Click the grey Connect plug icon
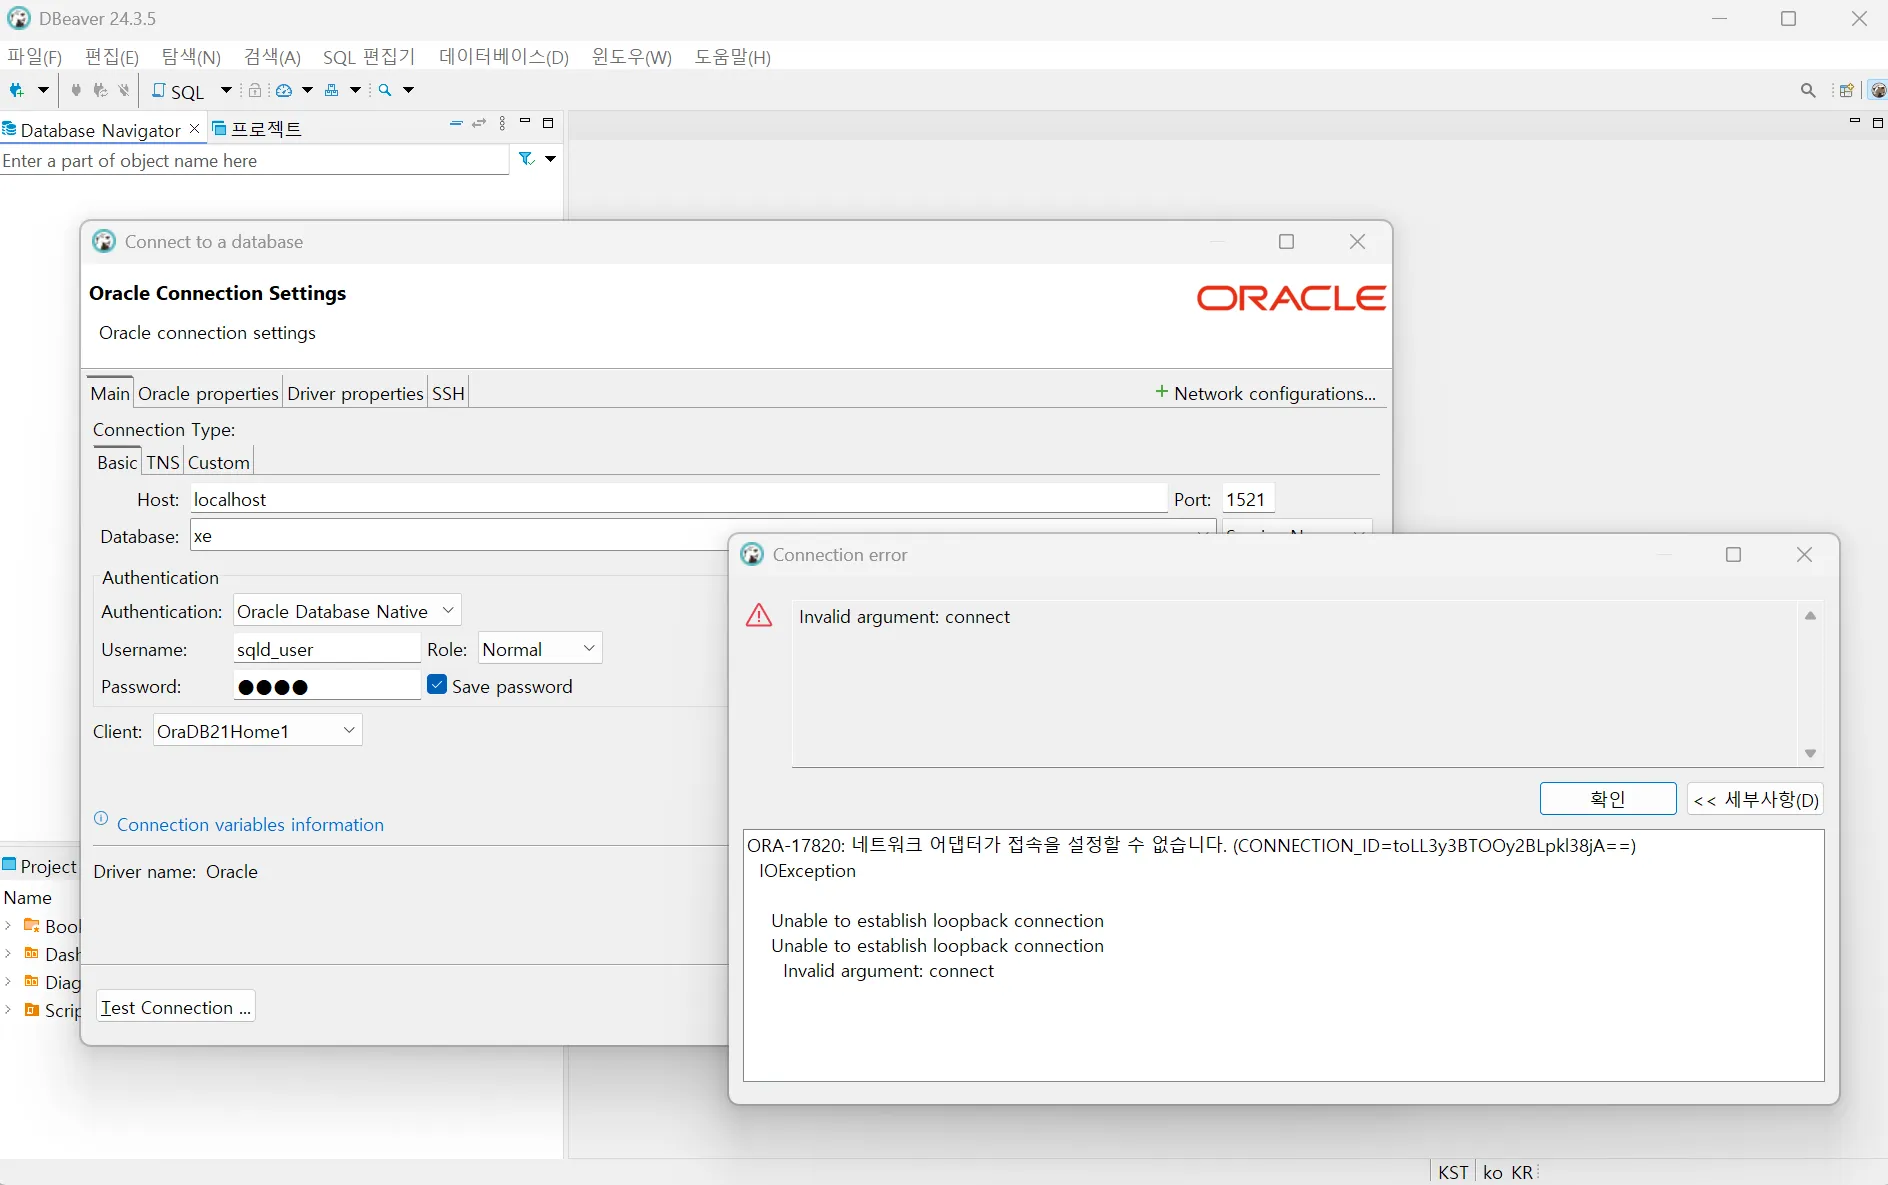This screenshot has height=1185, width=1888. tap(76, 90)
